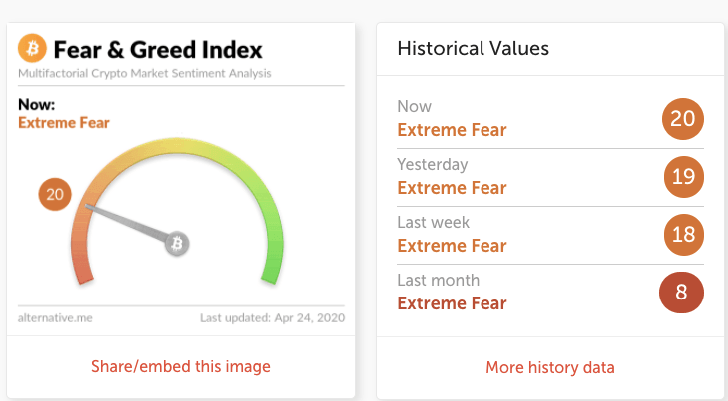
Task: Click the orange 20 badge beside the gauge
Action: coord(54,195)
